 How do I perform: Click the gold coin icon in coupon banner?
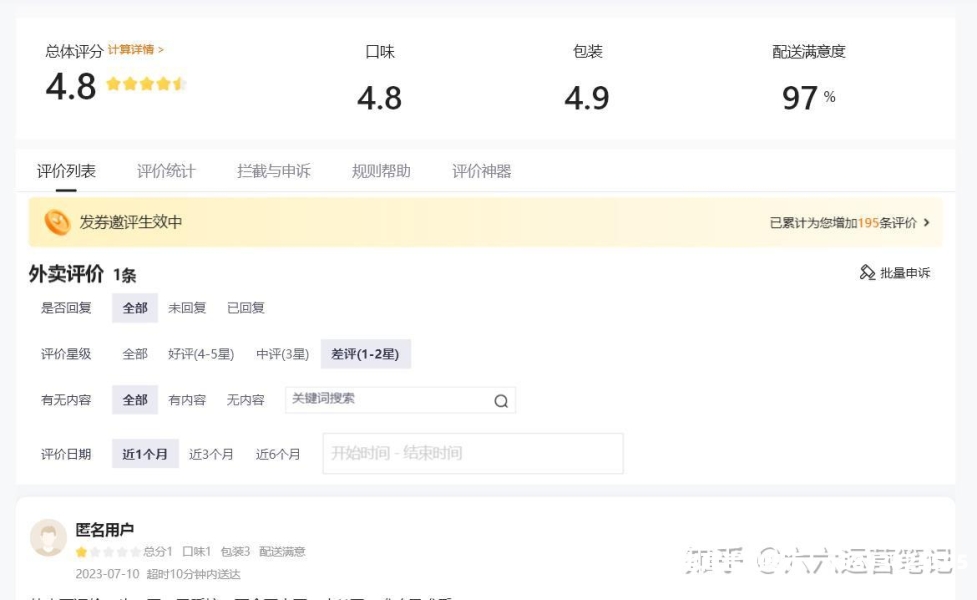click(x=57, y=222)
